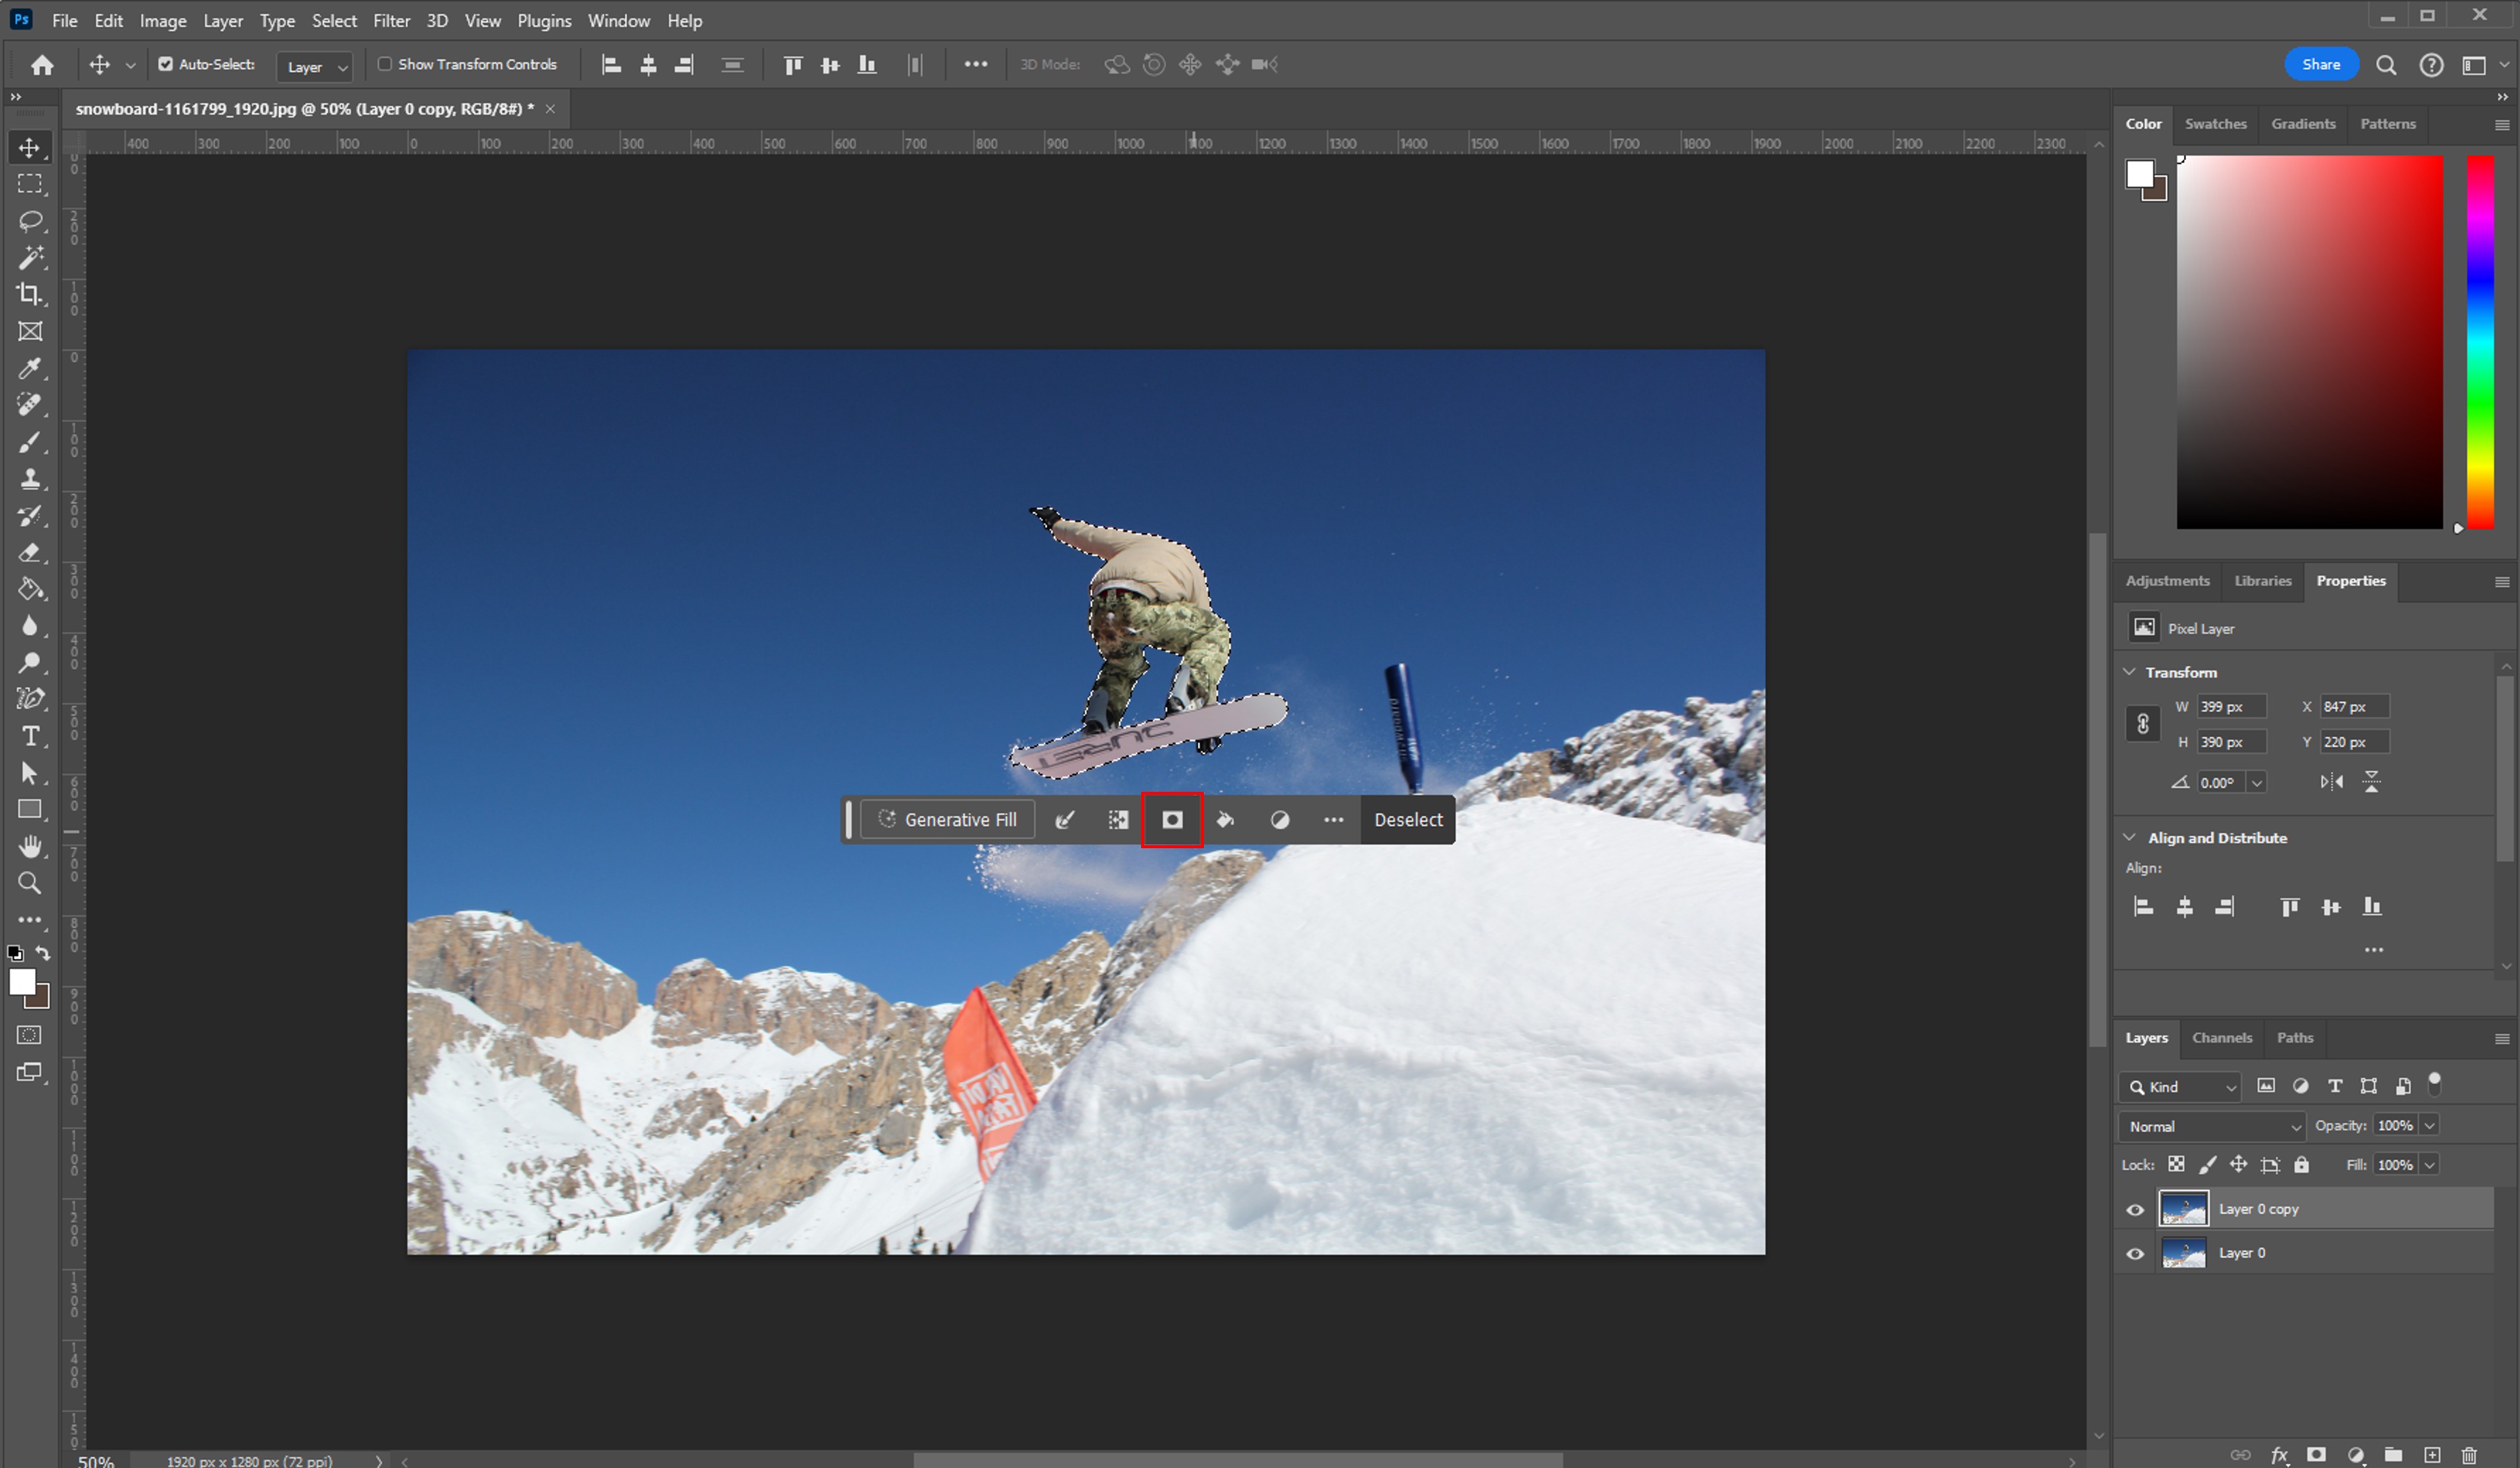This screenshot has width=2520, height=1468.
Task: Click the foreground color swatch in Color panel
Action: pyautogui.click(x=2139, y=174)
